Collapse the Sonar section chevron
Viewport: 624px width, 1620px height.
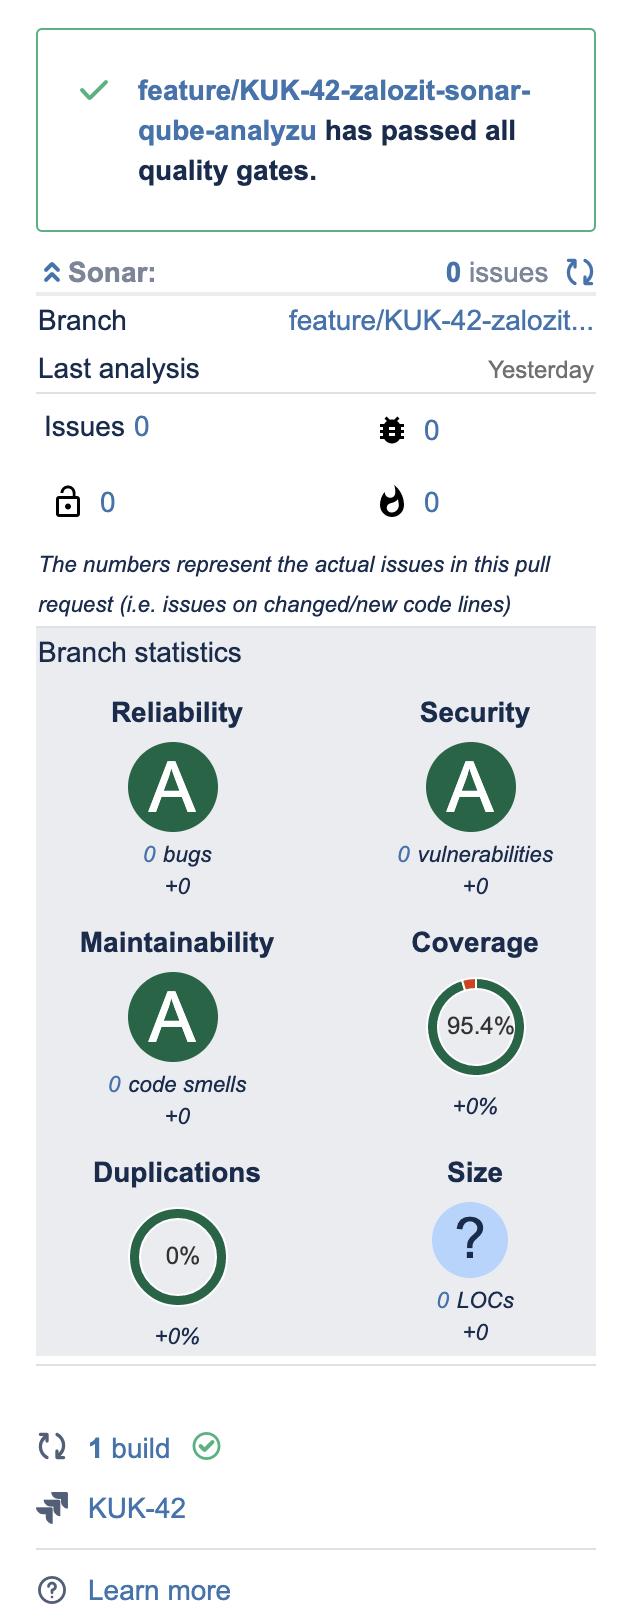[52, 273]
